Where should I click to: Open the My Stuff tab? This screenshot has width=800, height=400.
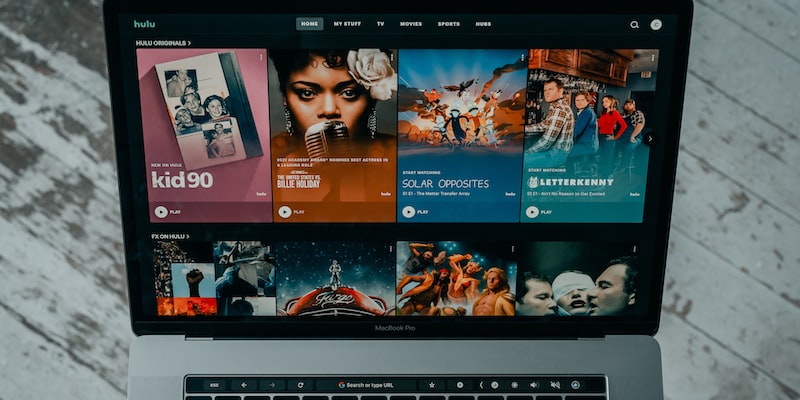347,24
